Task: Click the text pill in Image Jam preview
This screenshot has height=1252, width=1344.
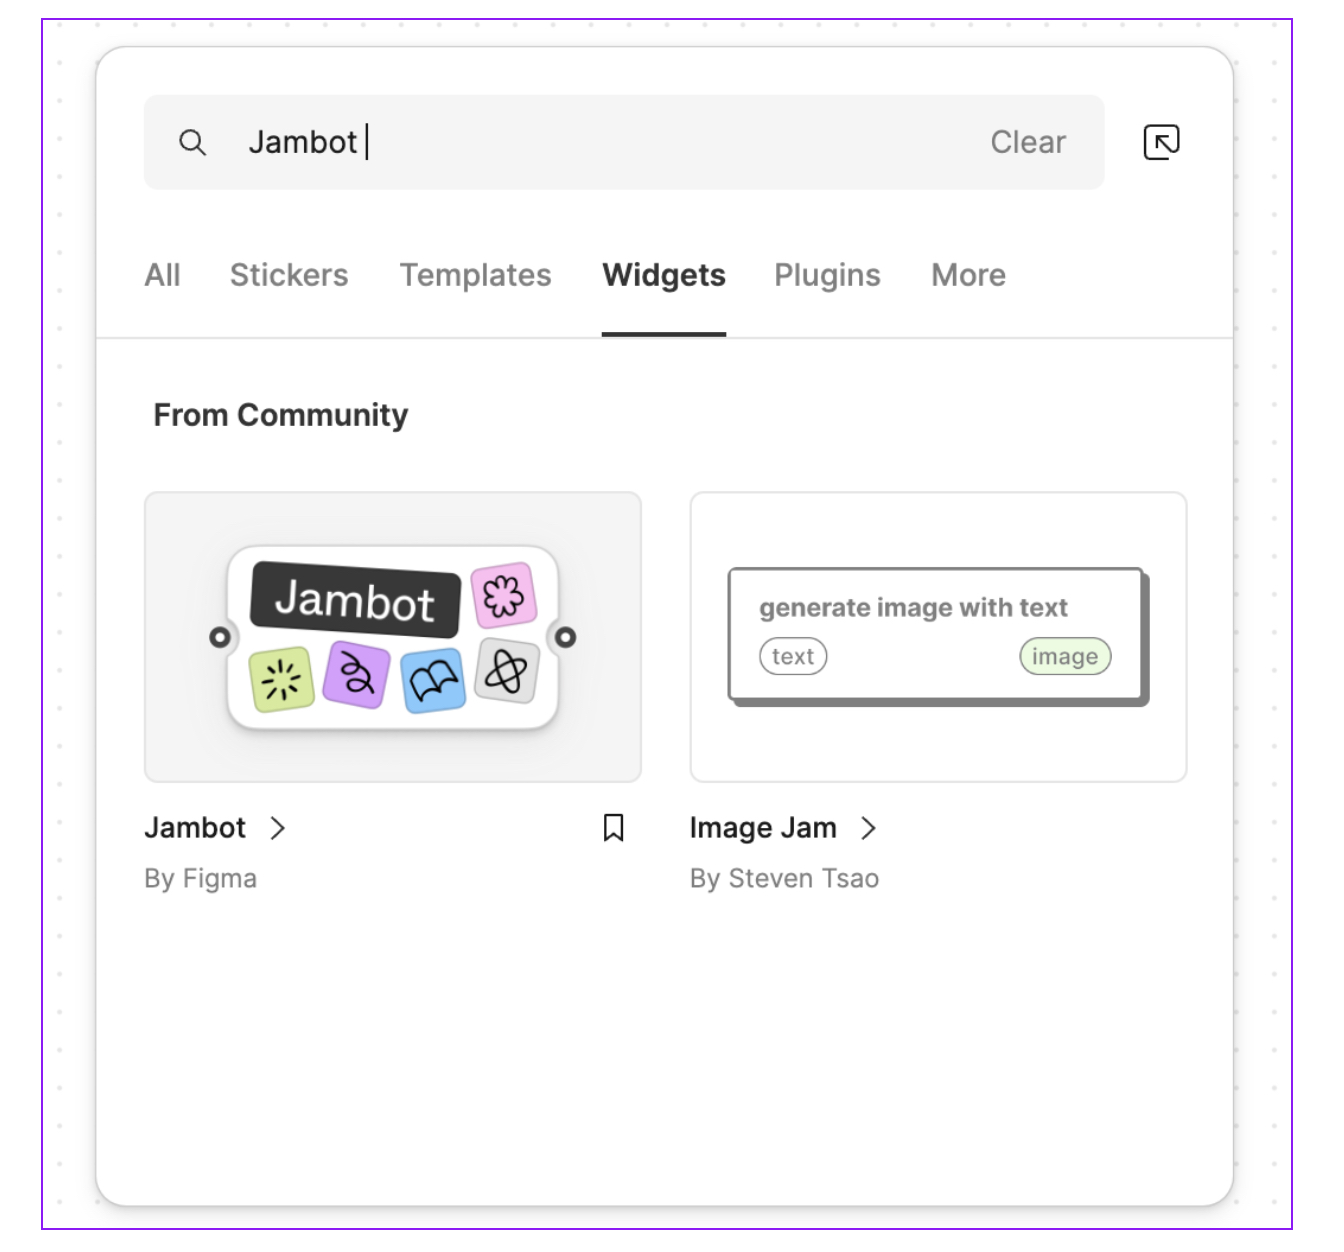Action: [793, 656]
